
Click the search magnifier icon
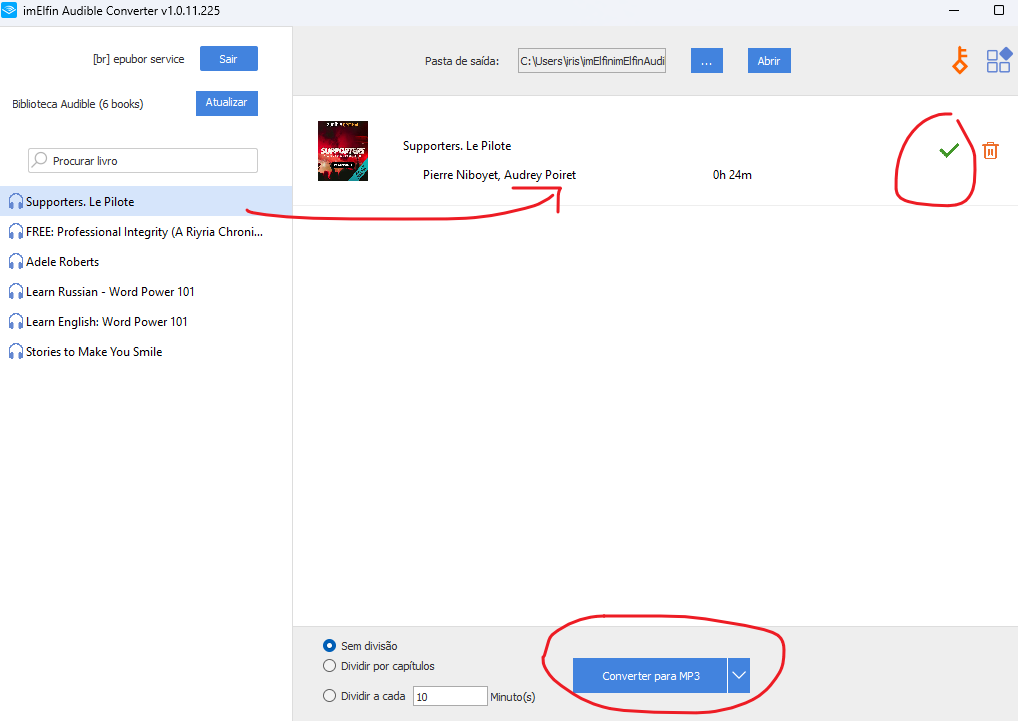tap(40, 160)
